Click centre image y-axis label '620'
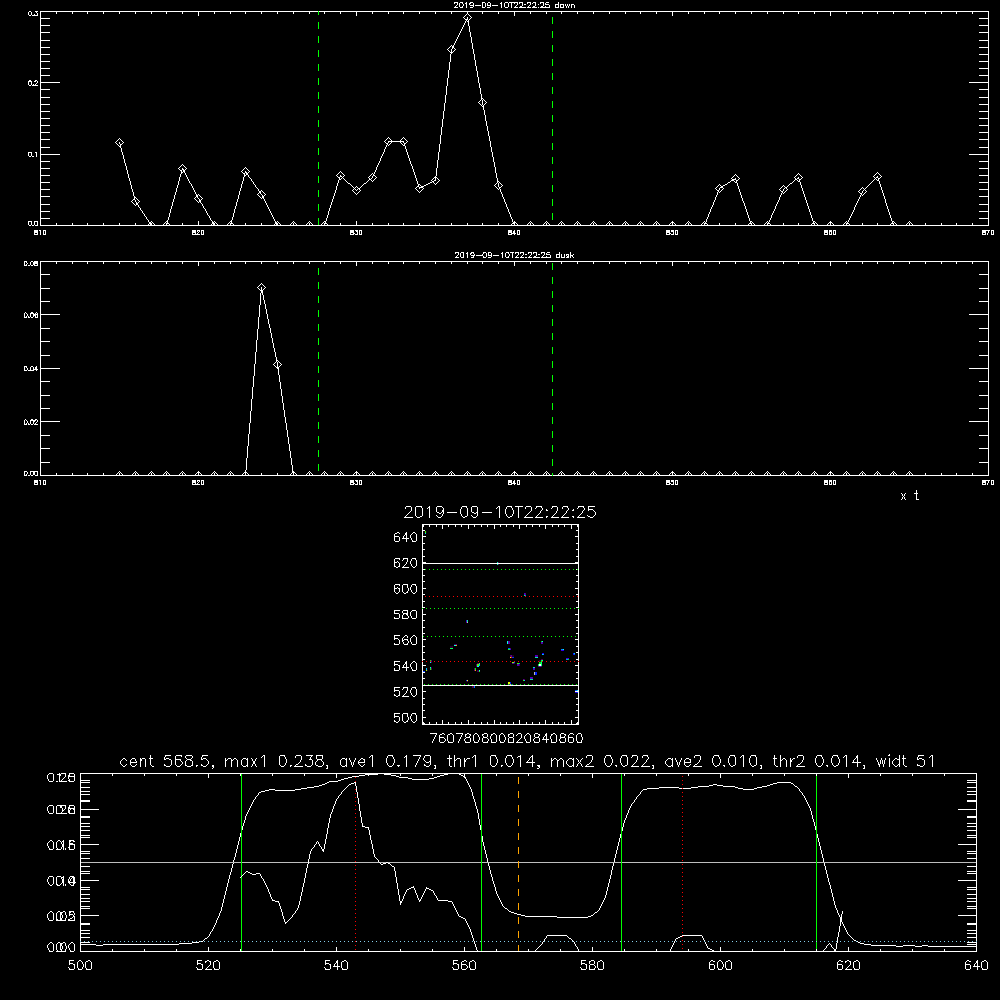Viewport: 1000px width, 1000px height. (406, 563)
